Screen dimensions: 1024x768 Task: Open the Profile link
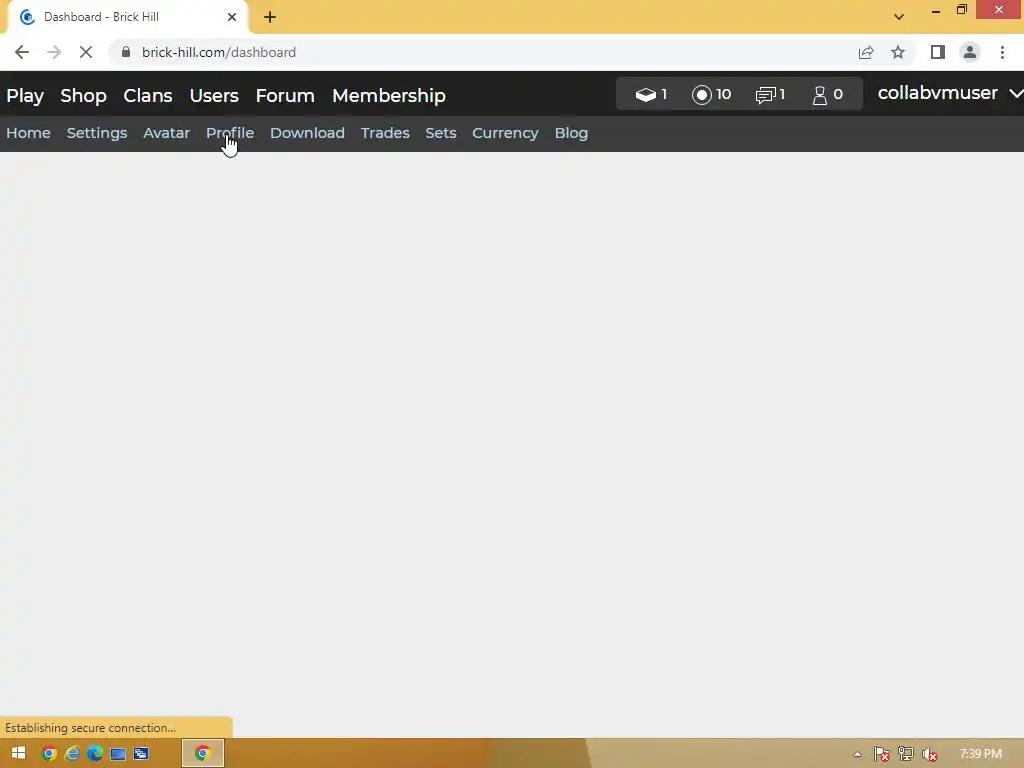click(x=230, y=133)
